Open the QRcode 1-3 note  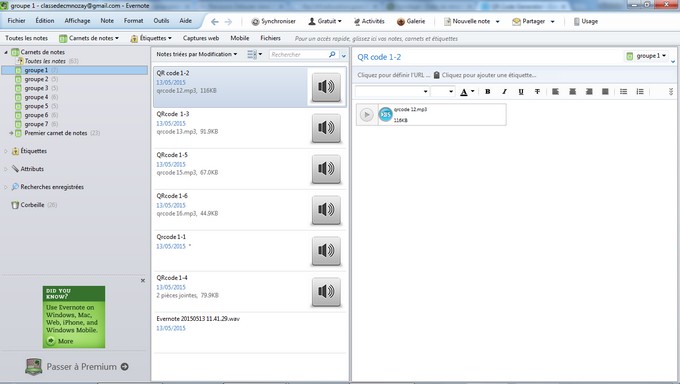tap(250, 128)
